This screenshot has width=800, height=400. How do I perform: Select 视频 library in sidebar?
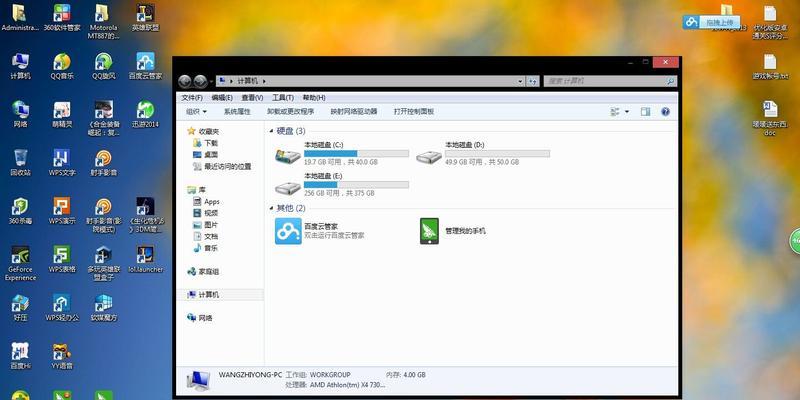pyautogui.click(x=205, y=213)
